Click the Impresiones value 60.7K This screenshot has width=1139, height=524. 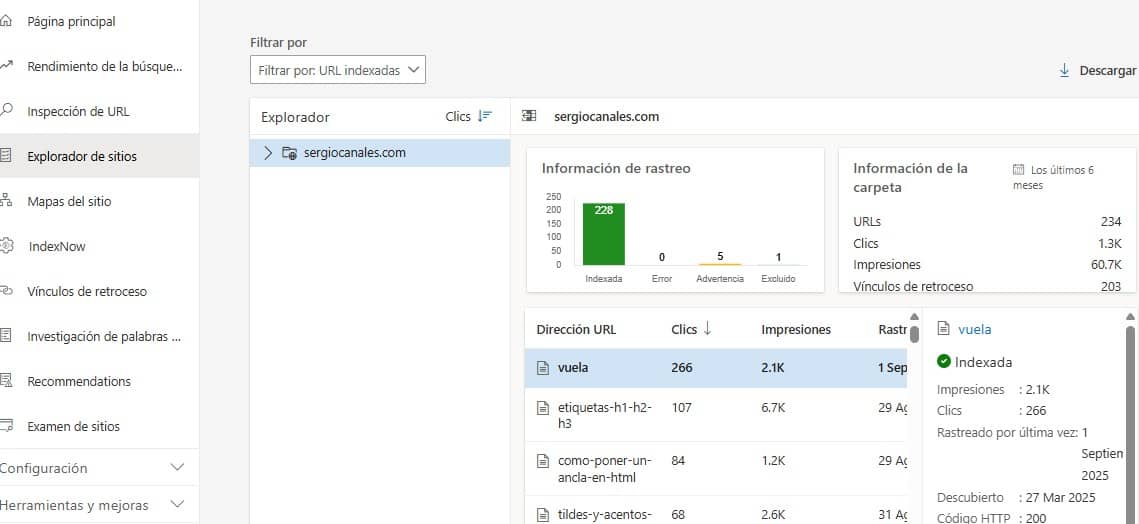[x=1106, y=265]
